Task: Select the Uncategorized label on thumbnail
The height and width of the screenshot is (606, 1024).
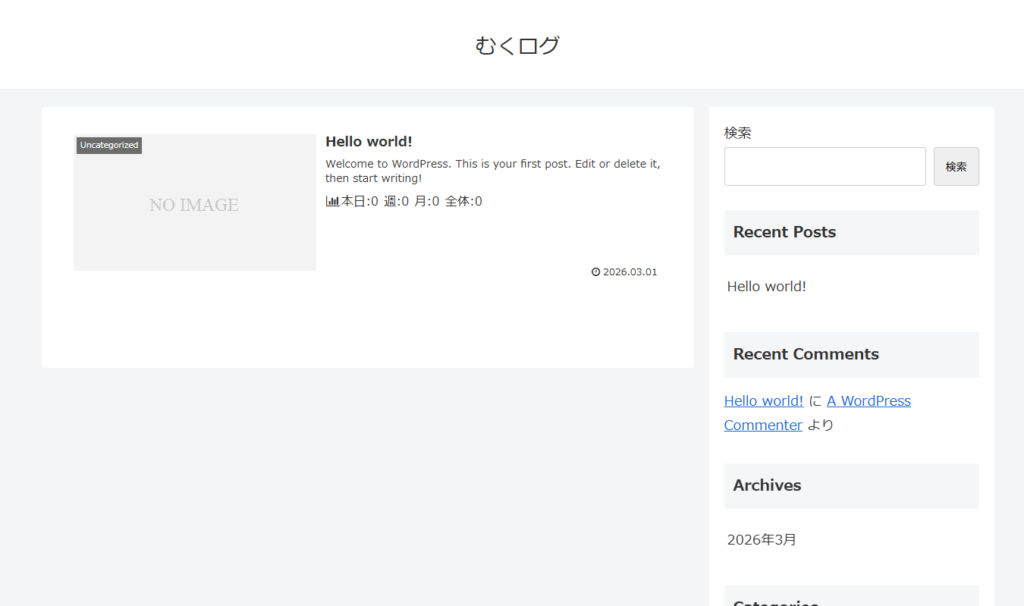Action: pos(109,145)
